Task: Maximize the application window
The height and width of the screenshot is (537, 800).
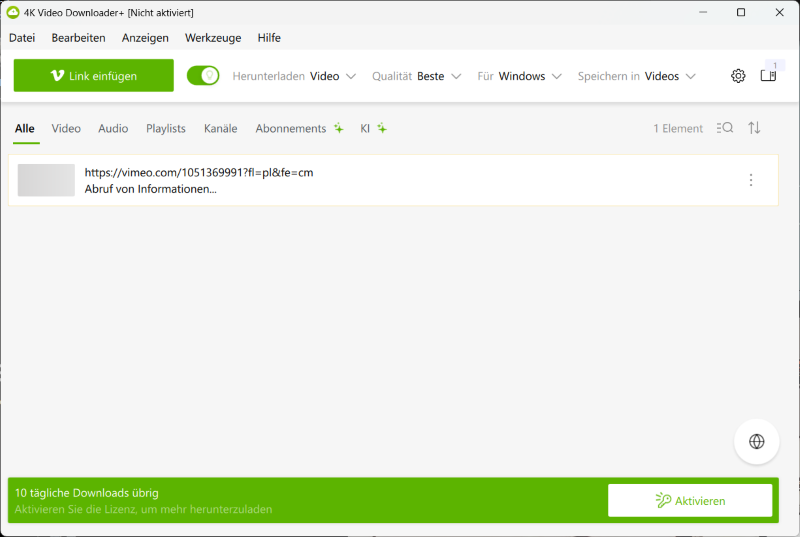Action: 741,12
